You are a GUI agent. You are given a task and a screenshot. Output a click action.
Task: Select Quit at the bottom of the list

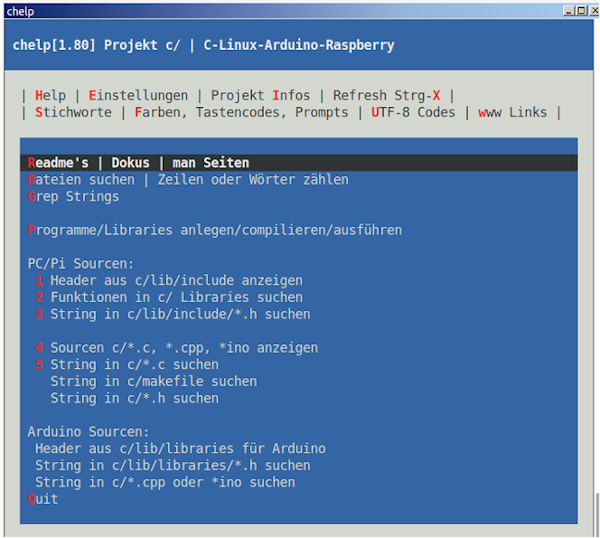coord(43,499)
